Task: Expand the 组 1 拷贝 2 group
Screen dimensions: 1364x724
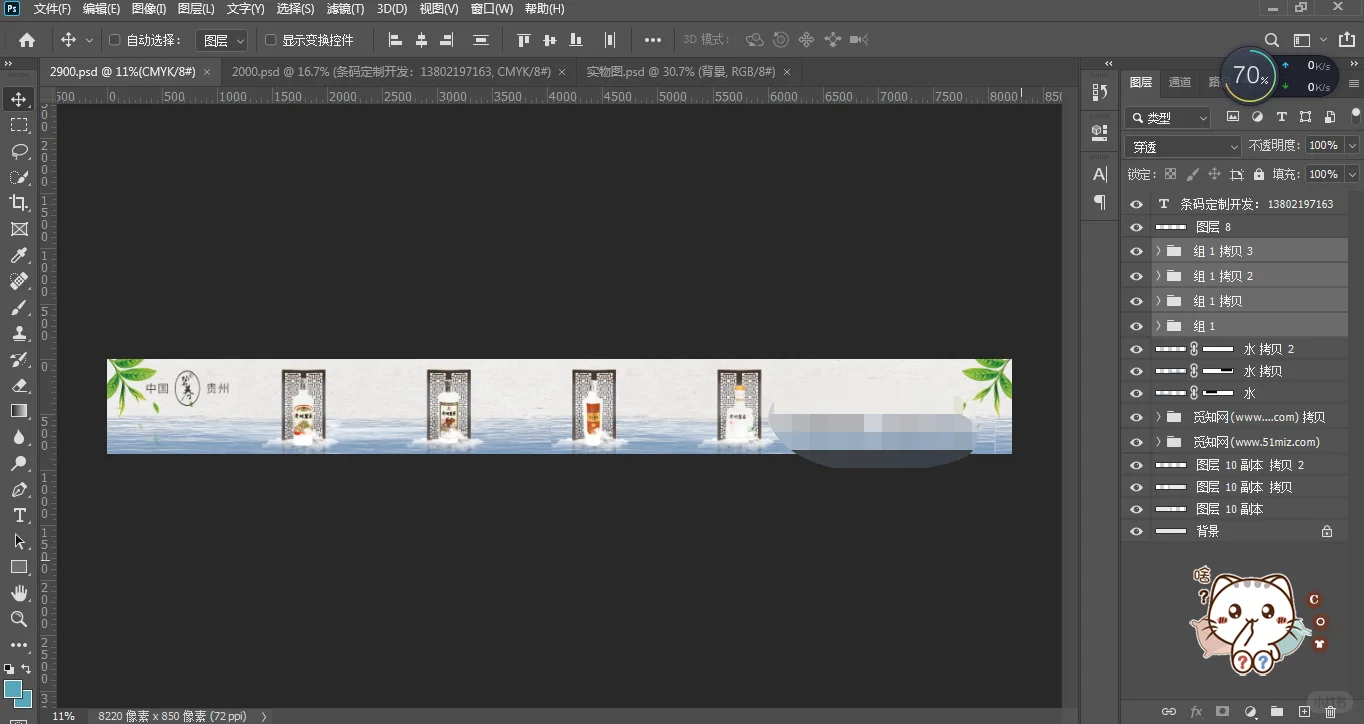Action: coord(1158,276)
